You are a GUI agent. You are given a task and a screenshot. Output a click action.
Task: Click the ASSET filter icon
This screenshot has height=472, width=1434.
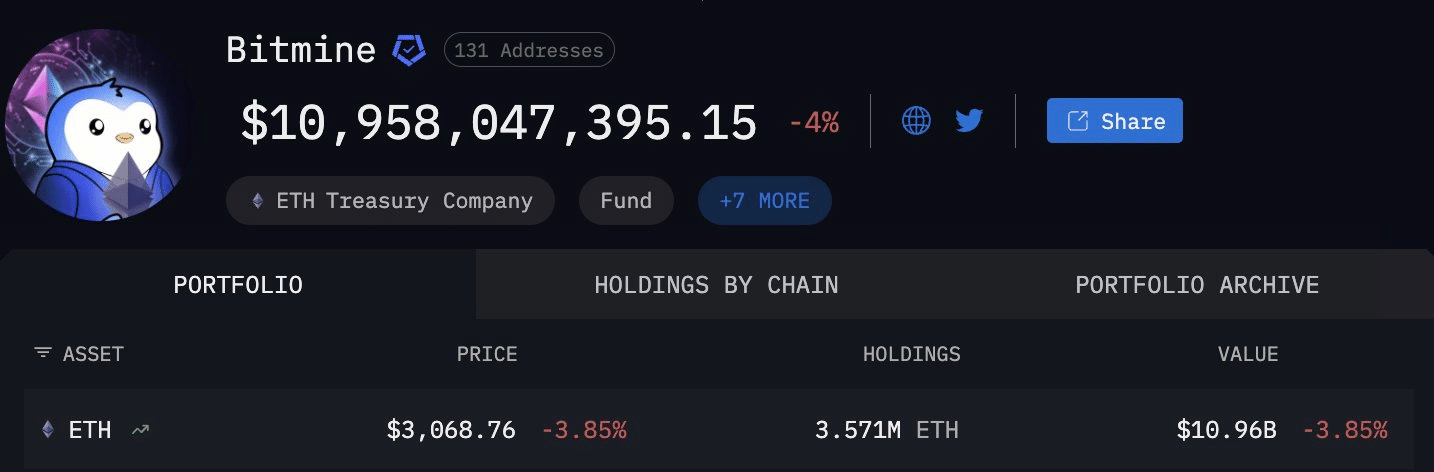[42, 353]
